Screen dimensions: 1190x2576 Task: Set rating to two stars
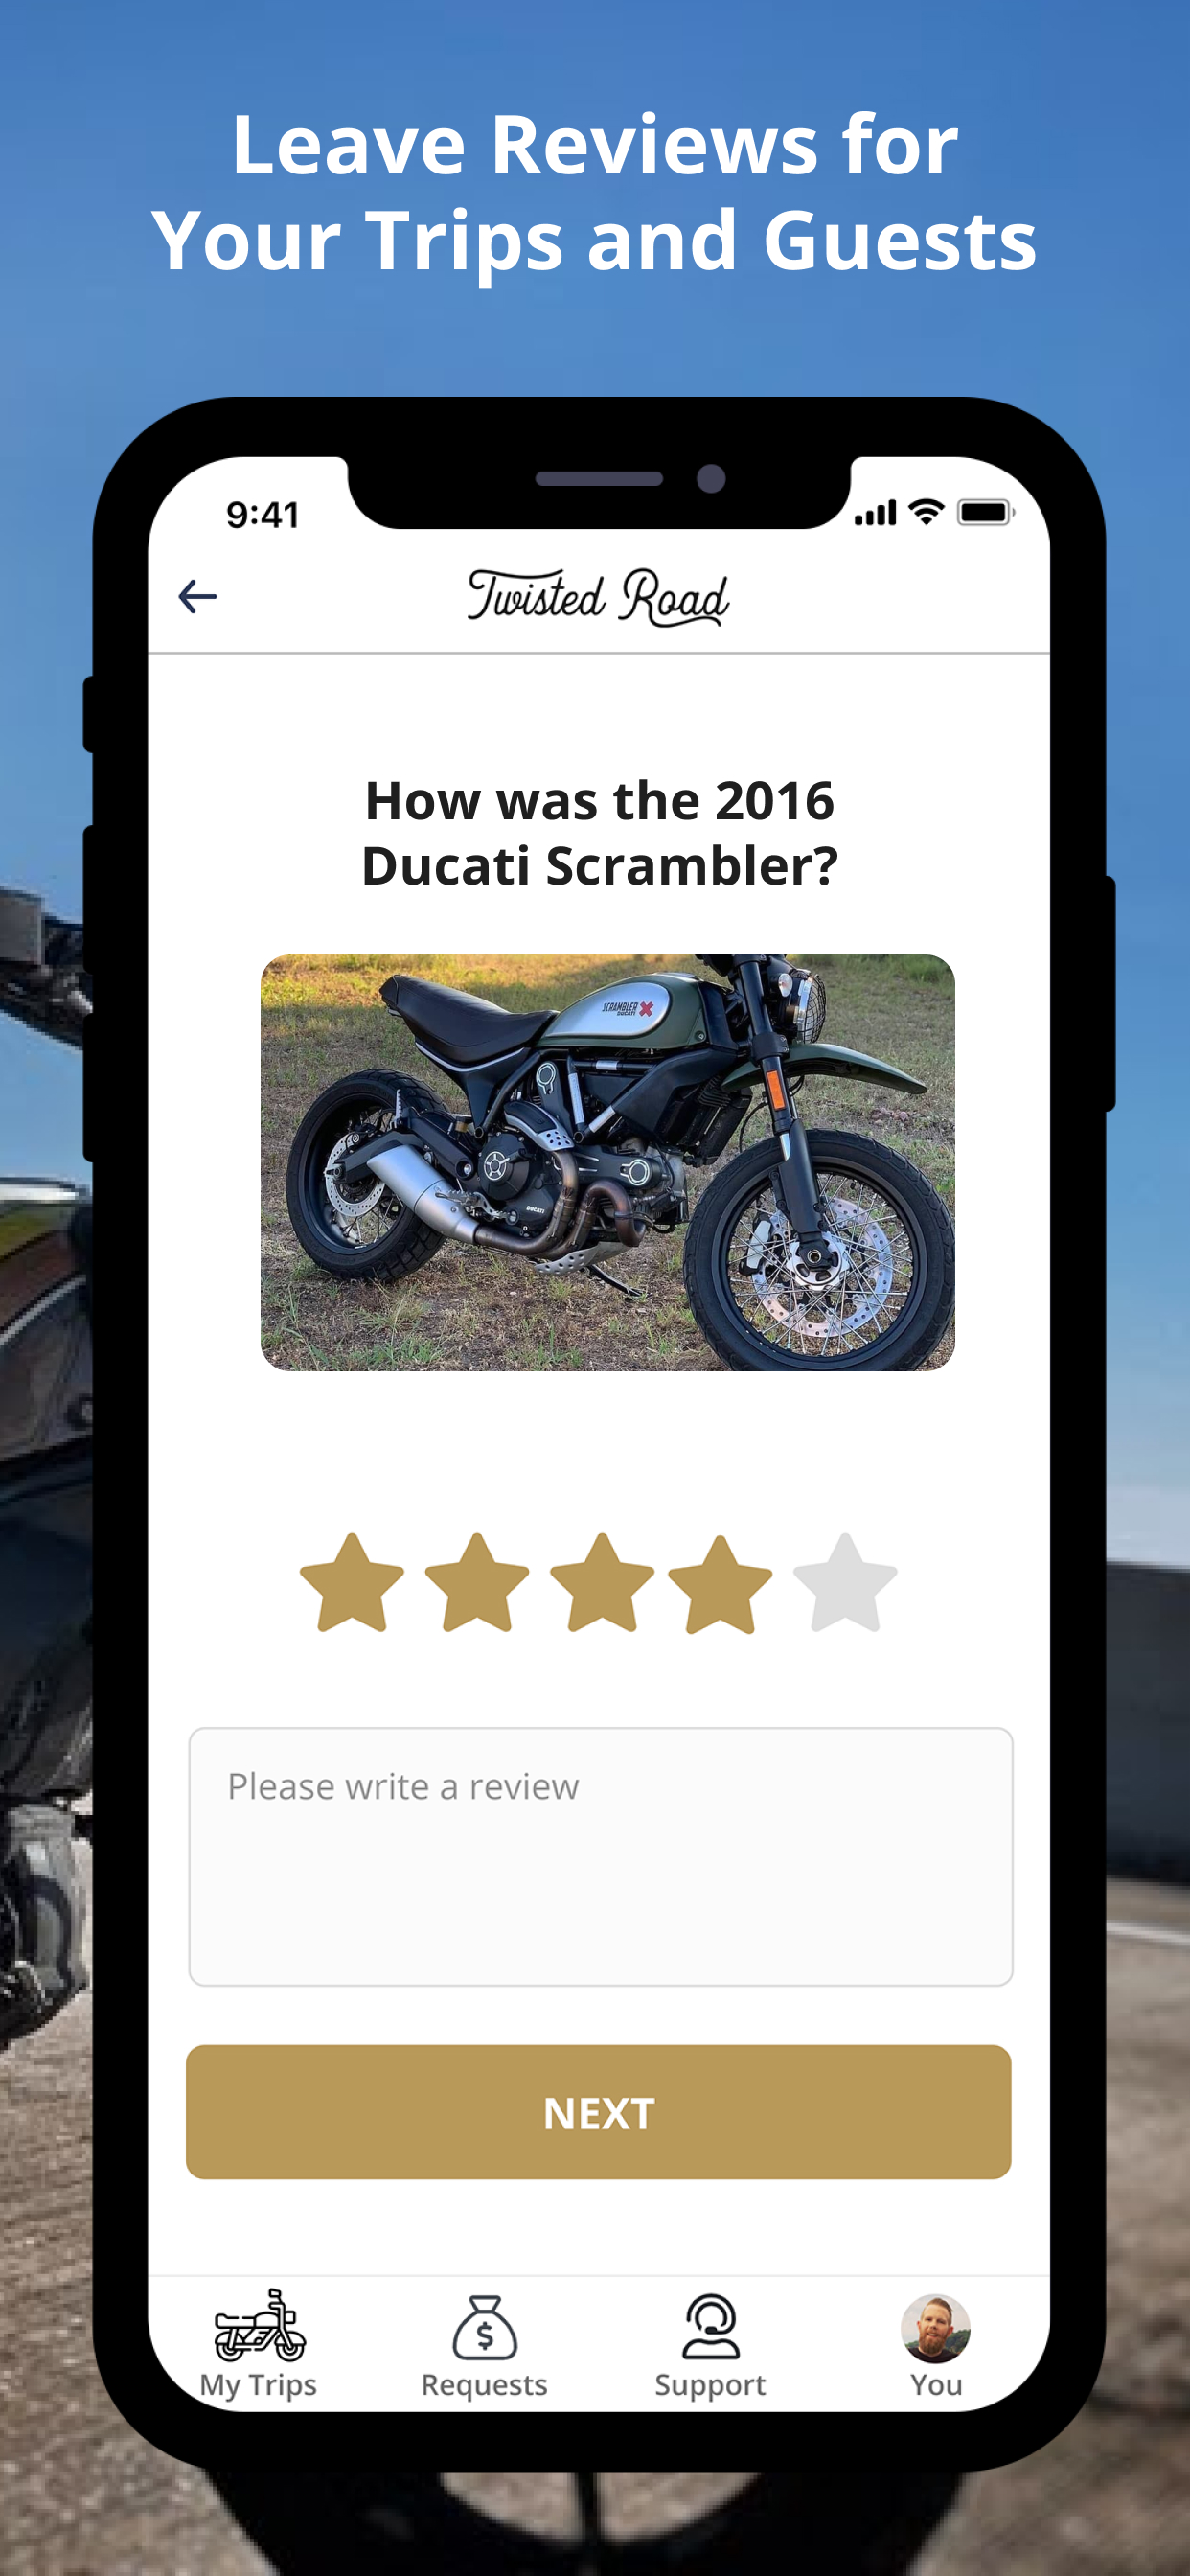click(x=477, y=1582)
